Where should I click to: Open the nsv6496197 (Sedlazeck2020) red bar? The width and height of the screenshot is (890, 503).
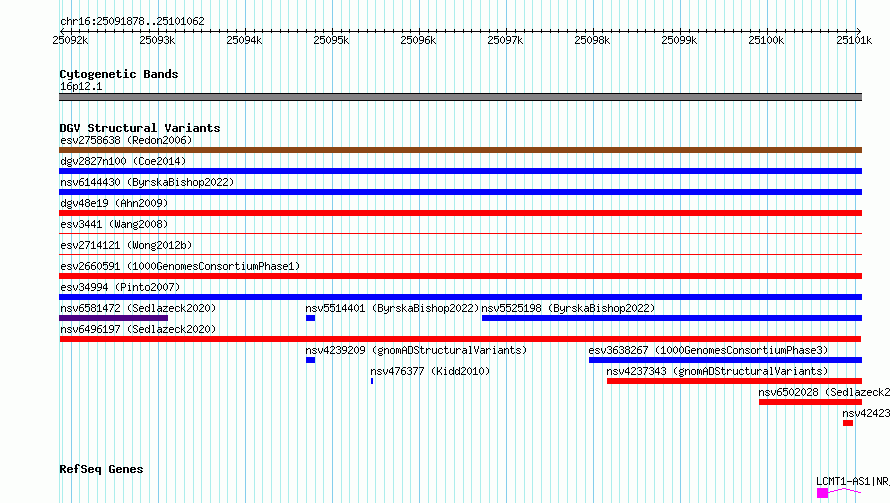[460, 339]
